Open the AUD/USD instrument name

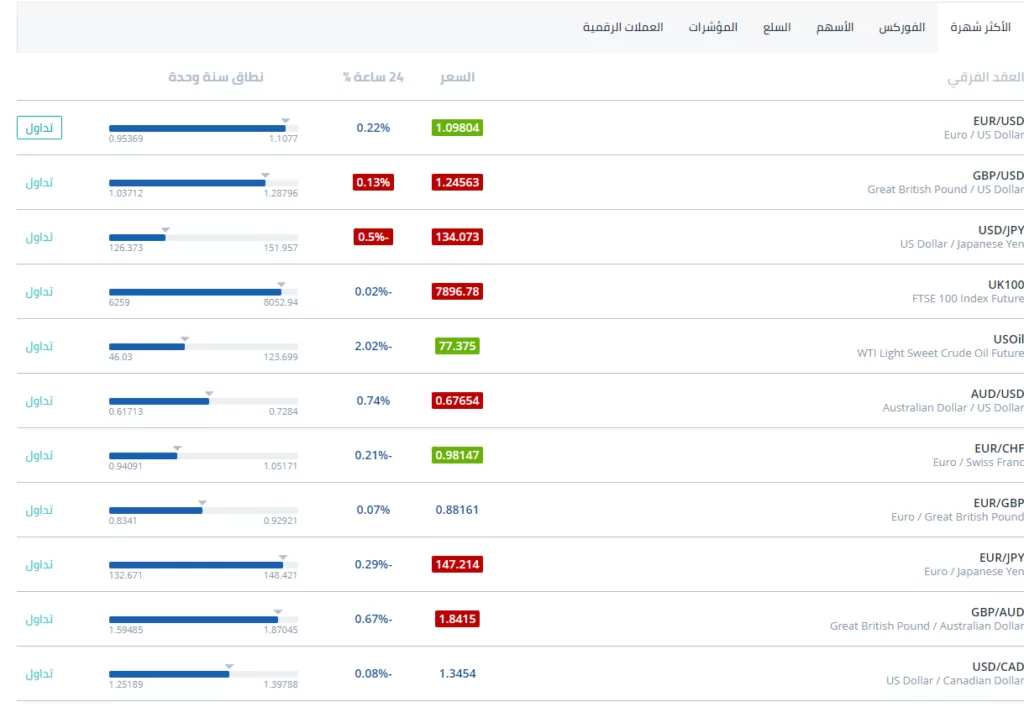click(997, 393)
